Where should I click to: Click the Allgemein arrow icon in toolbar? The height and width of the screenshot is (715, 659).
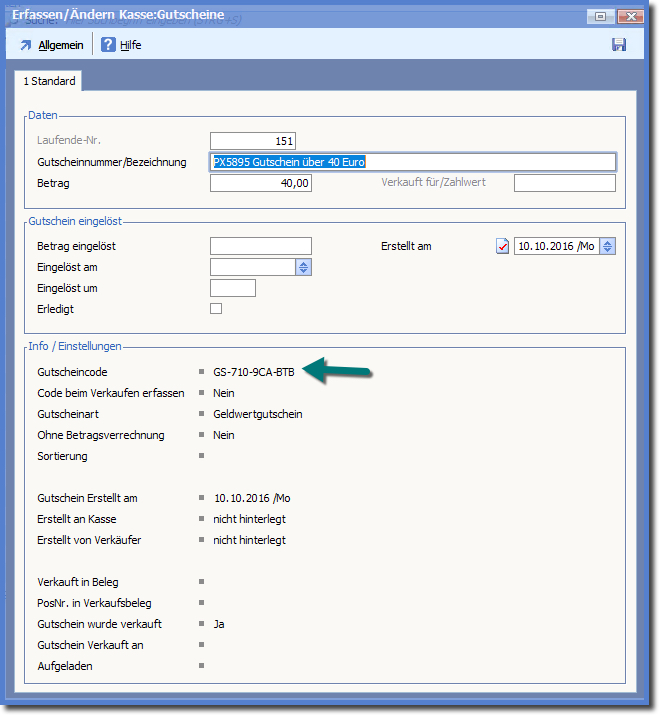point(26,45)
